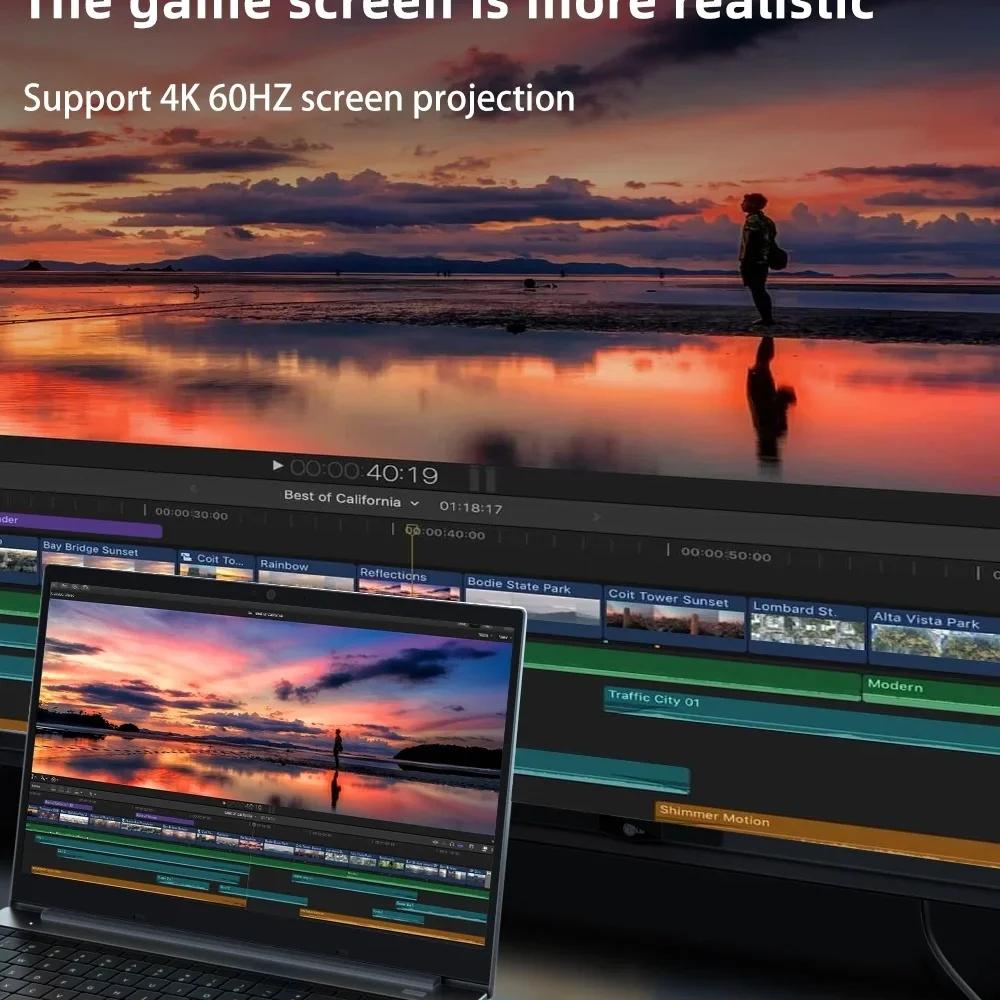Click the playhead at 00:00:40:00
This screenshot has width=1000, height=1000.
click(x=412, y=531)
